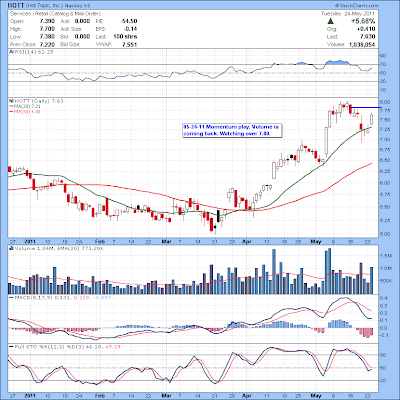The height and width of the screenshot is (400, 400).
Task: Click the Apr label on price axis
Action: (x=247, y=241)
